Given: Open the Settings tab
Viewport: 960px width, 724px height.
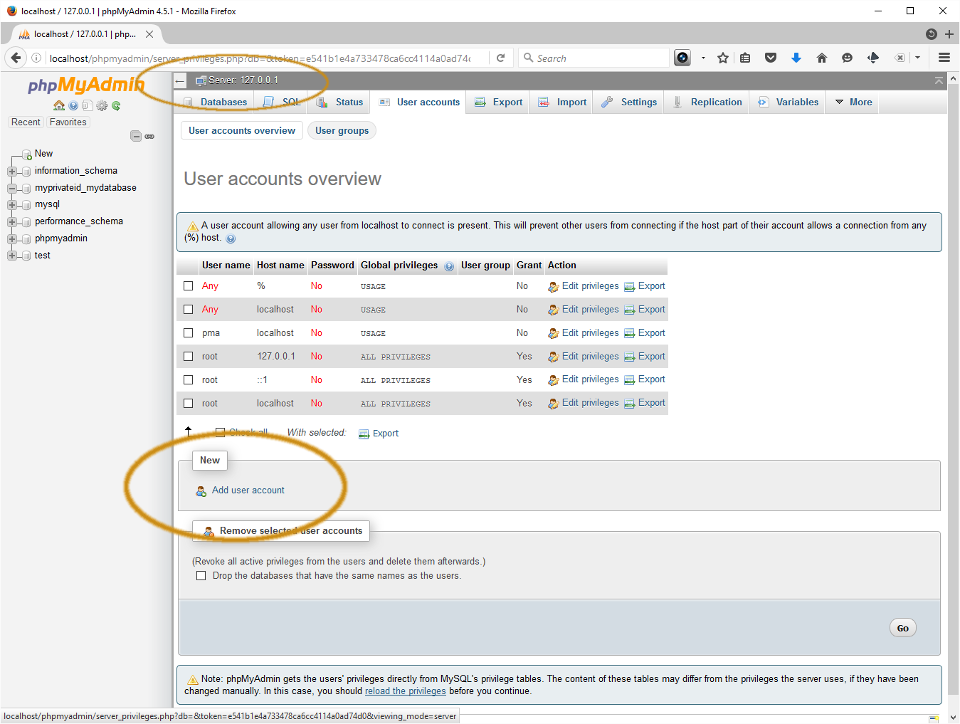Looking at the screenshot, I should click(x=629, y=102).
